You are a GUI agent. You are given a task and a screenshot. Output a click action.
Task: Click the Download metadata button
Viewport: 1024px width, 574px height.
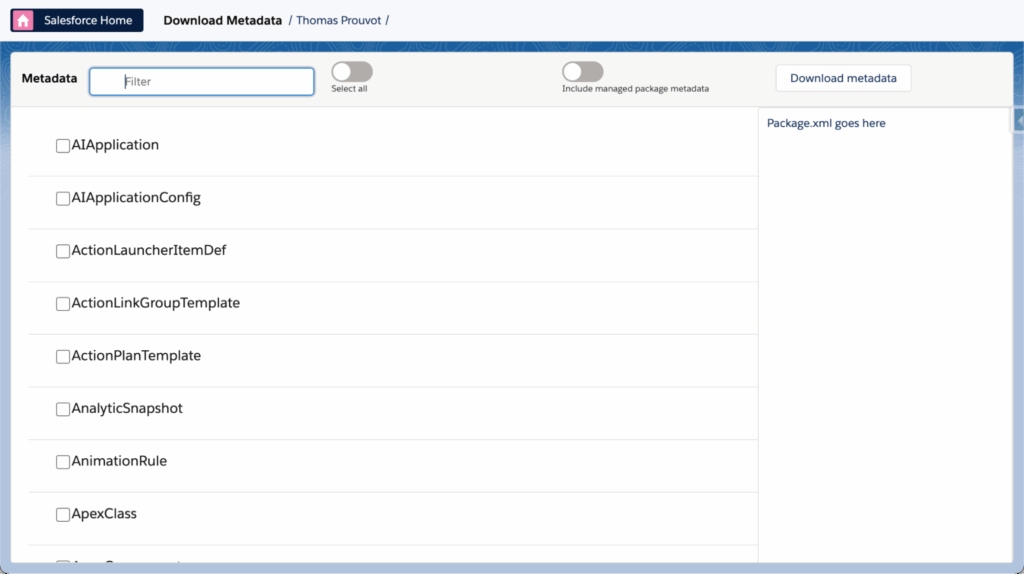tap(843, 78)
